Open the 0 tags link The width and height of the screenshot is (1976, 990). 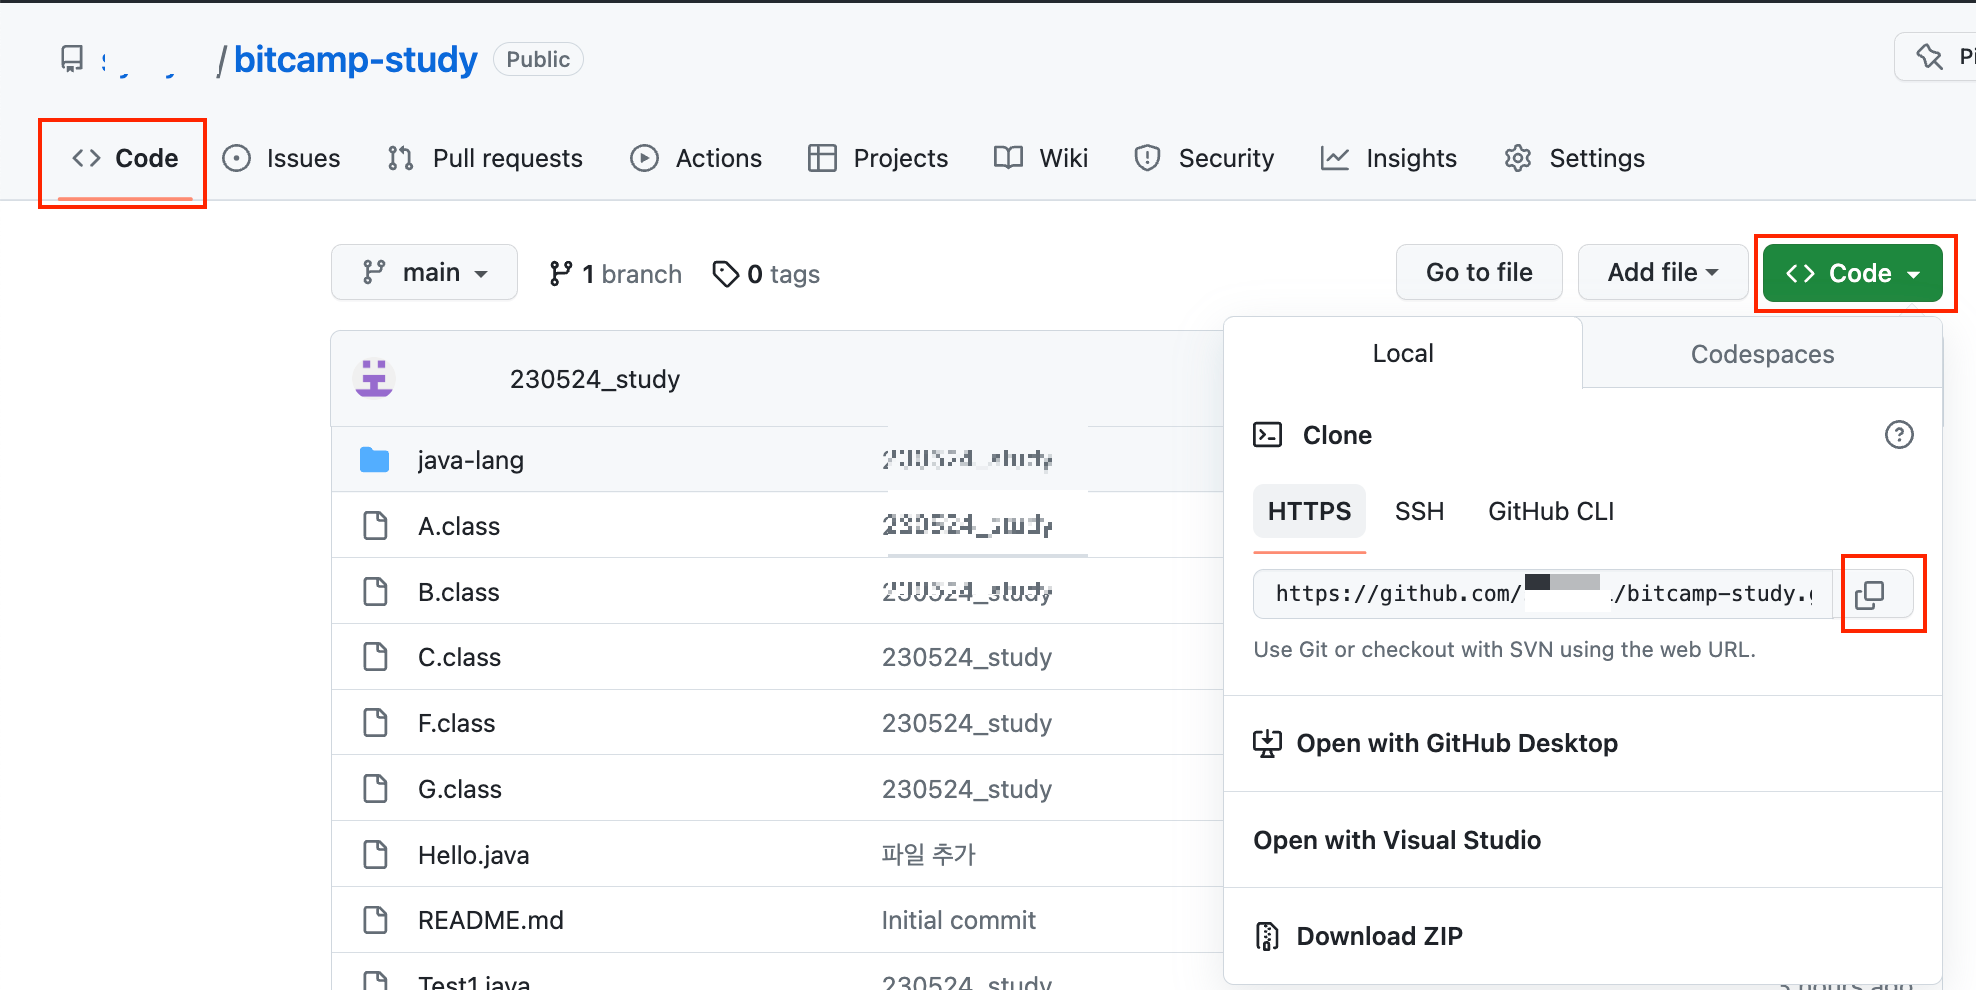(766, 273)
